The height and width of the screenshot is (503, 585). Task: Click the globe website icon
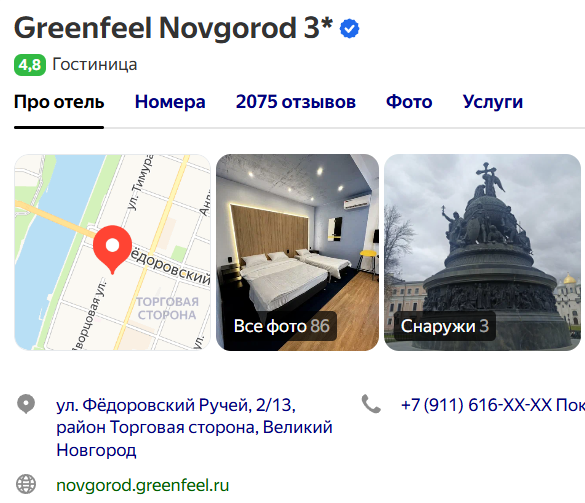pos(26,484)
